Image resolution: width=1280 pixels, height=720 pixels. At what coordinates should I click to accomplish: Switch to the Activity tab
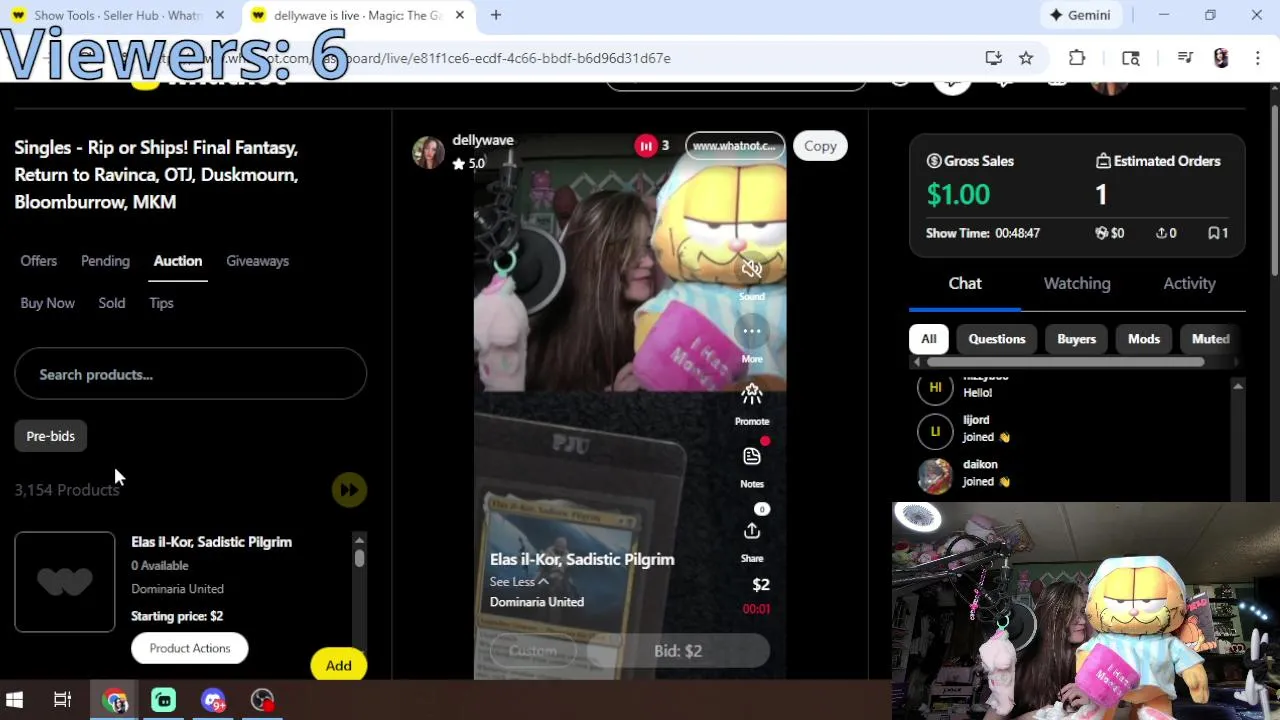(x=1189, y=283)
